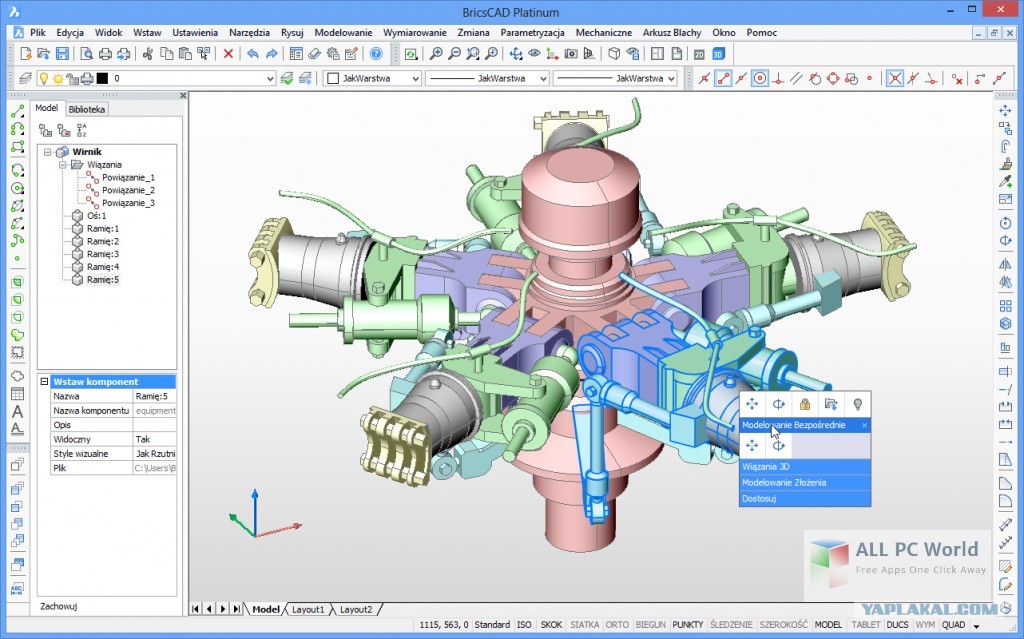The height and width of the screenshot is (639, 1024).
Task: Toggle DUCS in the status bar
Action: [897, 625]
